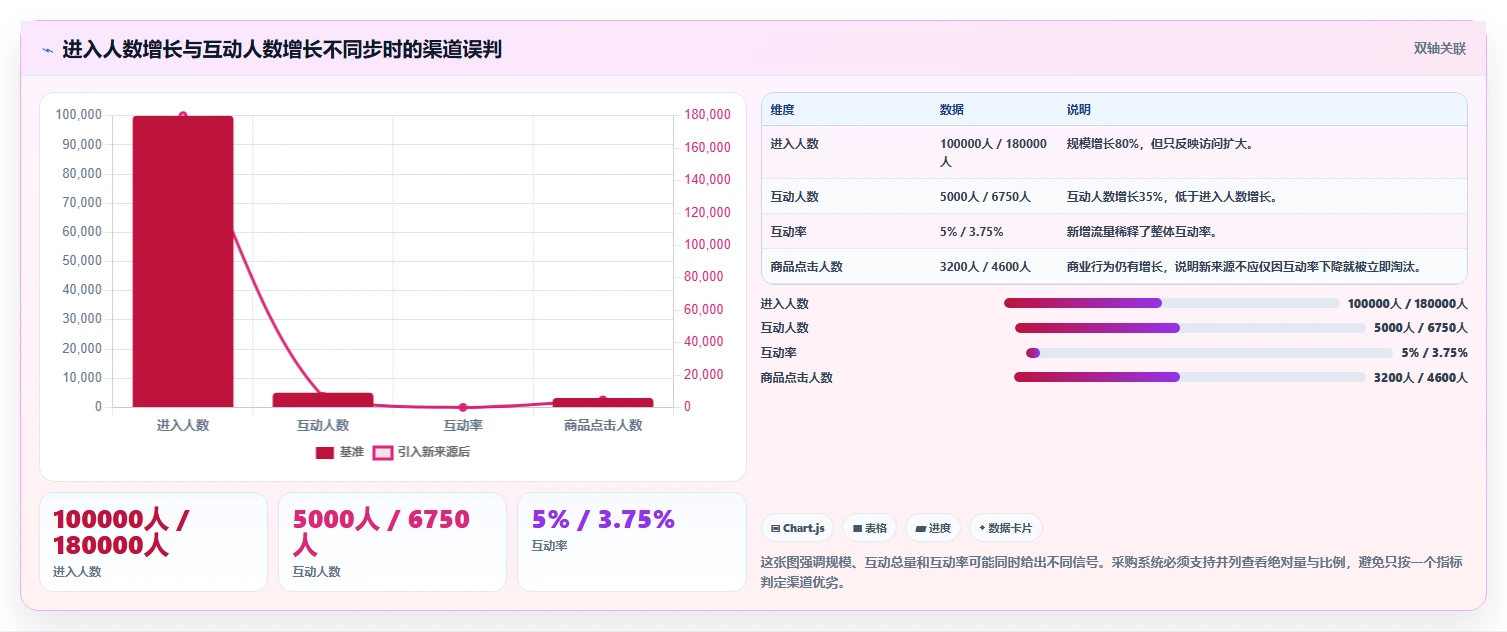The height and width of the screenshot is (632, 1507).
Task: Toggle the 引入新来源后 legend item
Action: (x=421, y=453)
